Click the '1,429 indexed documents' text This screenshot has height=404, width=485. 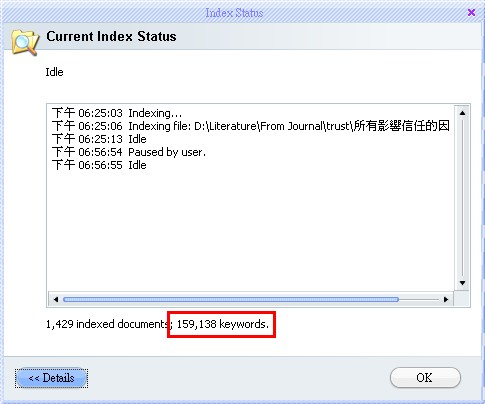107,324
